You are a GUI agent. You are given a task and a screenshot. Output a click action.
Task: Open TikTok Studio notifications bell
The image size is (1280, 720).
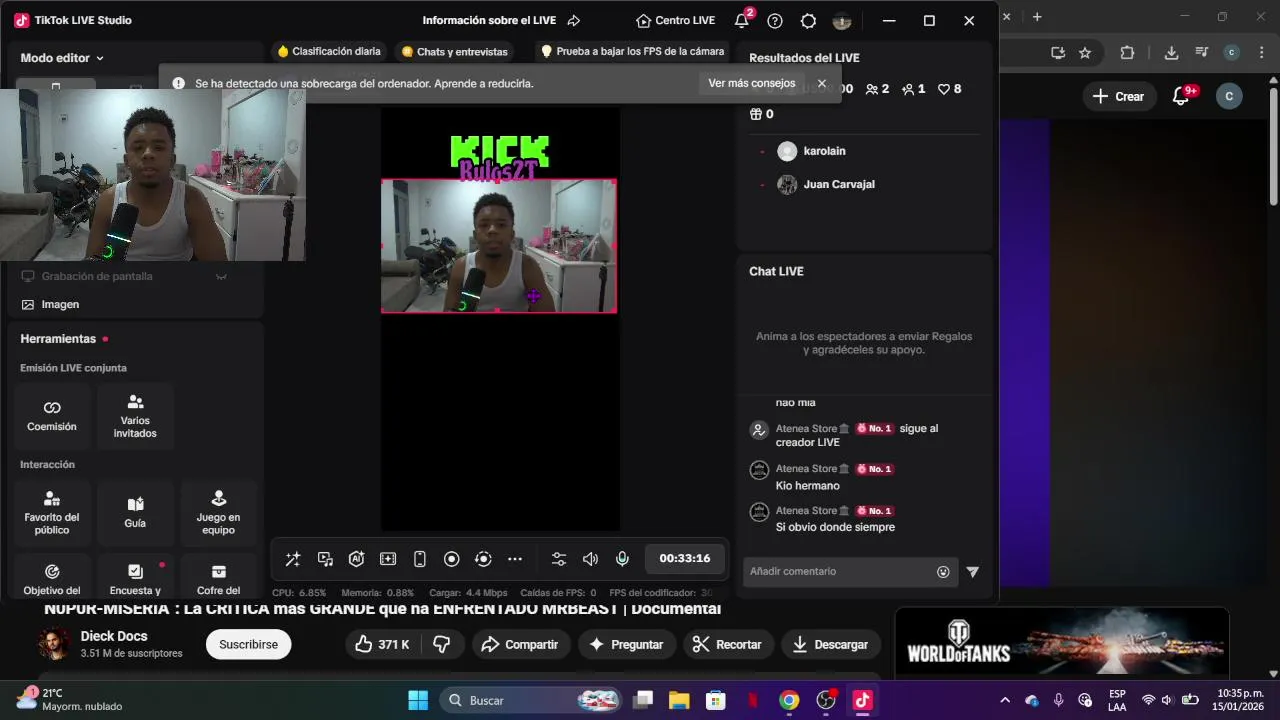pos(742,20)
